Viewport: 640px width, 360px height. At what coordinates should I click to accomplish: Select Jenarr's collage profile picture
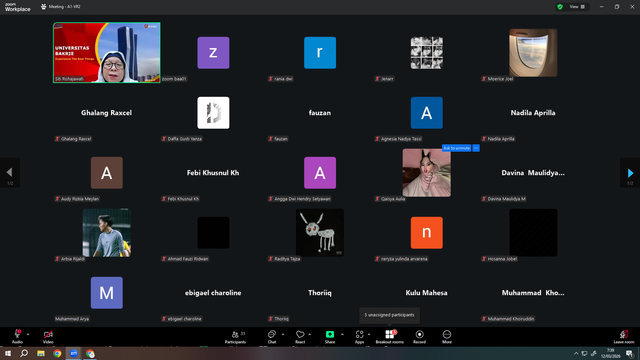(x=427, y=53)
